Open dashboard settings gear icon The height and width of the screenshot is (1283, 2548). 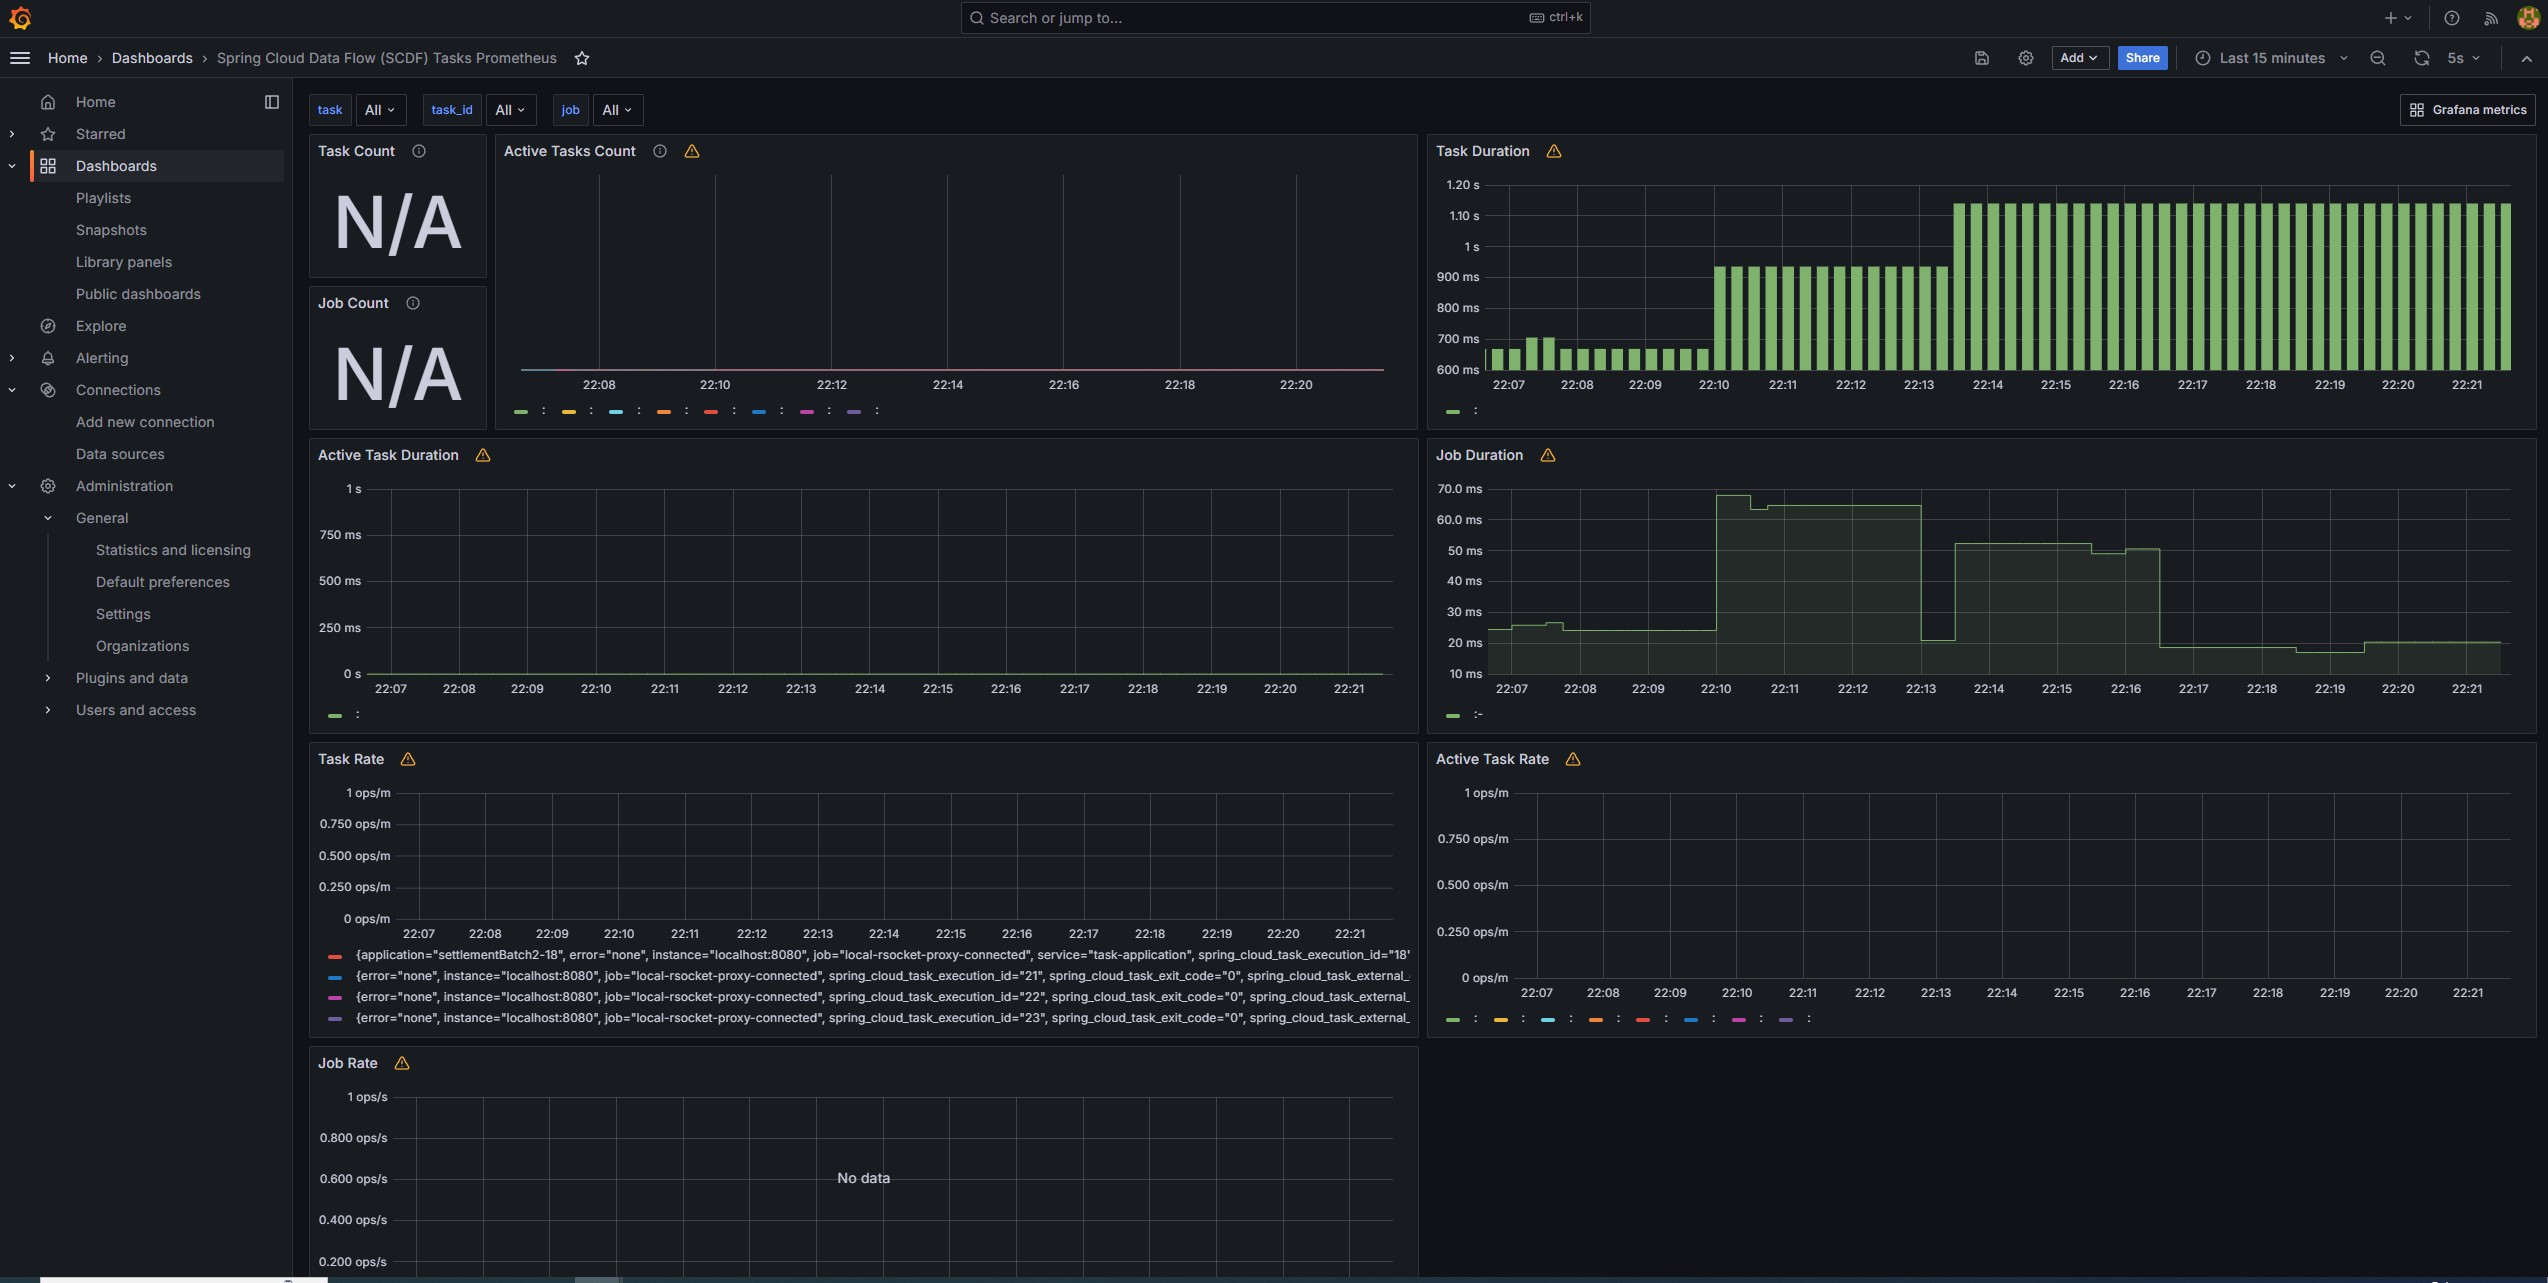(2025, 58)
